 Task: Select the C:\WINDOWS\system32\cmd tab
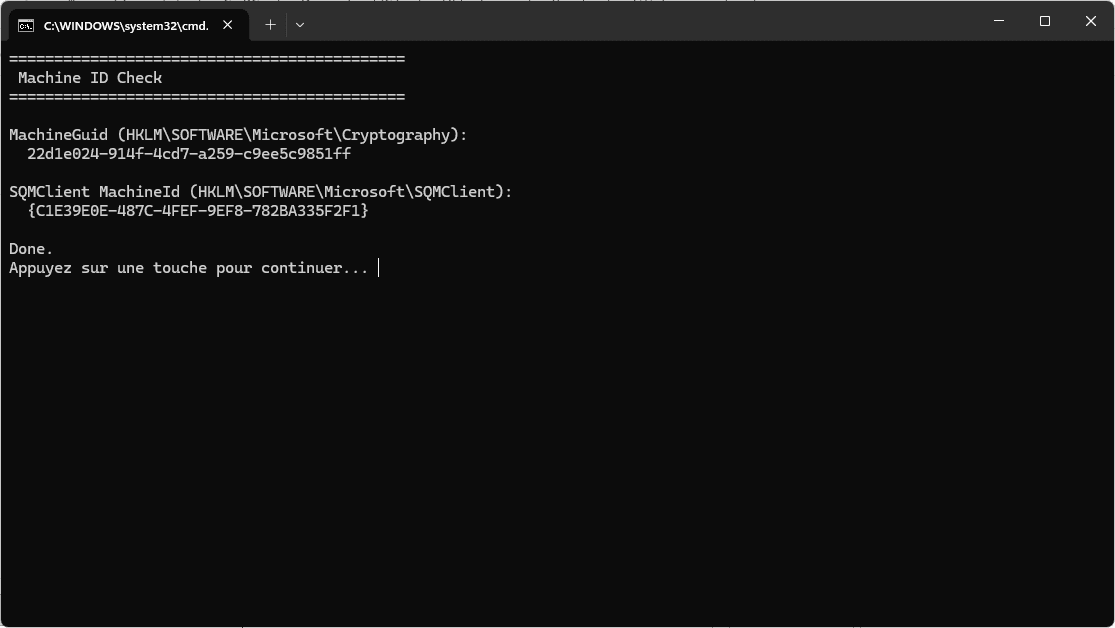pos(125,25)
